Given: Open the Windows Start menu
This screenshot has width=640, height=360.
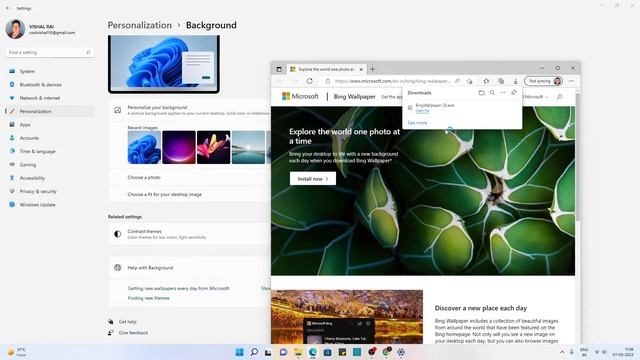Looking at the screenshot, I should [x=240, y=352].
